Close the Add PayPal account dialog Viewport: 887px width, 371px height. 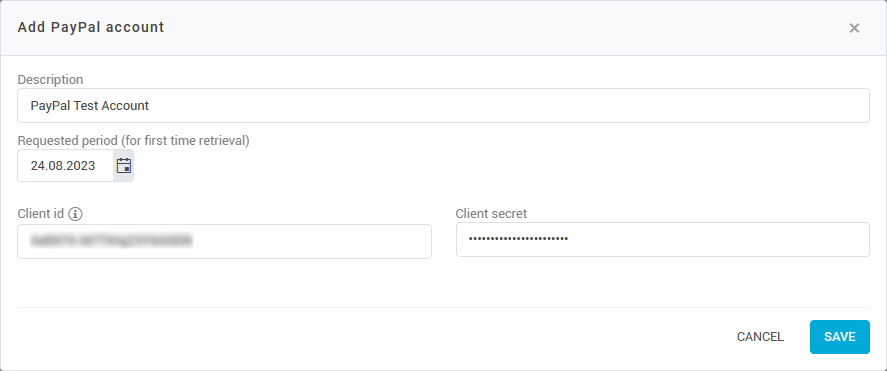coord(854,28)
